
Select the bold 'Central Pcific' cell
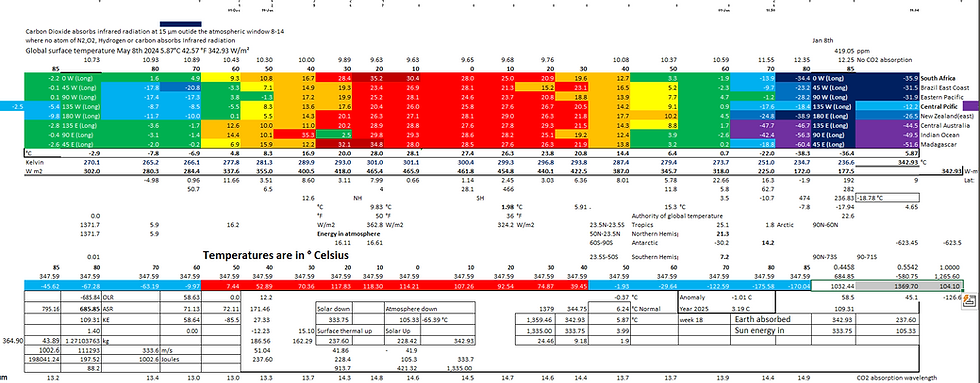coord(939,107)
